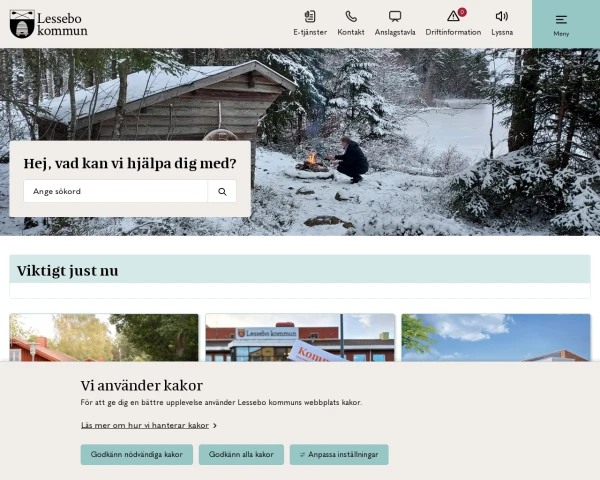Focus the Ange sökord search field
600x480 pixels.
[x=116, y=191]
